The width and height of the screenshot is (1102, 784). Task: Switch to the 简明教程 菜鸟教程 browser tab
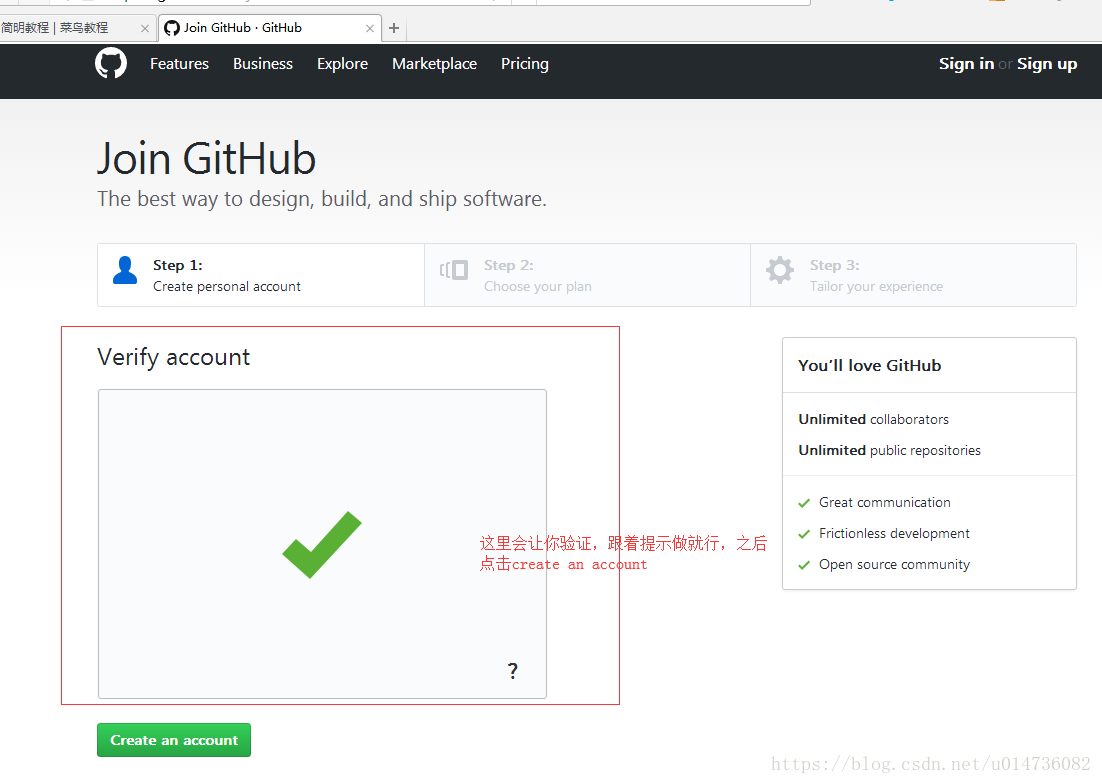[76, 28]
